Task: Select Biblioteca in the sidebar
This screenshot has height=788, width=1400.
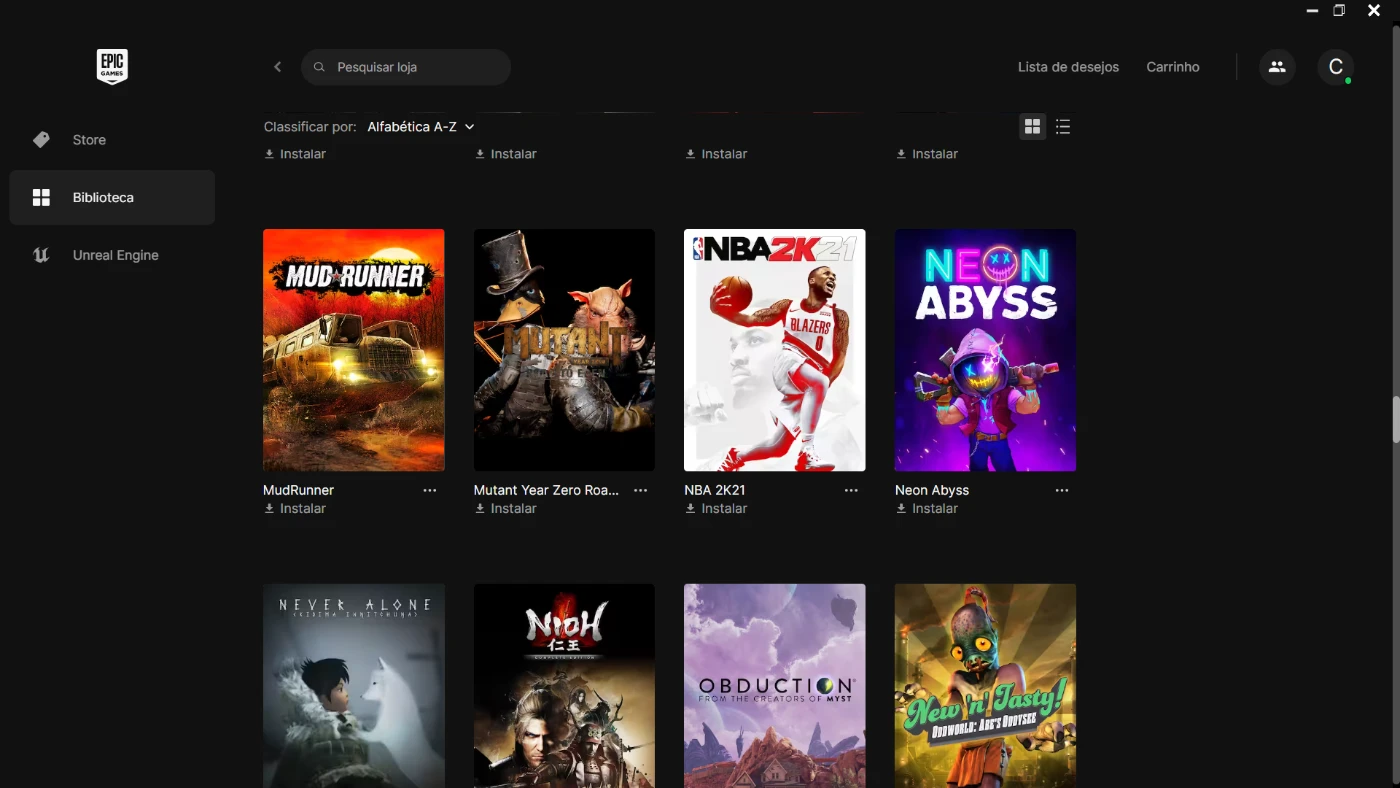Action: click(112, 197)
